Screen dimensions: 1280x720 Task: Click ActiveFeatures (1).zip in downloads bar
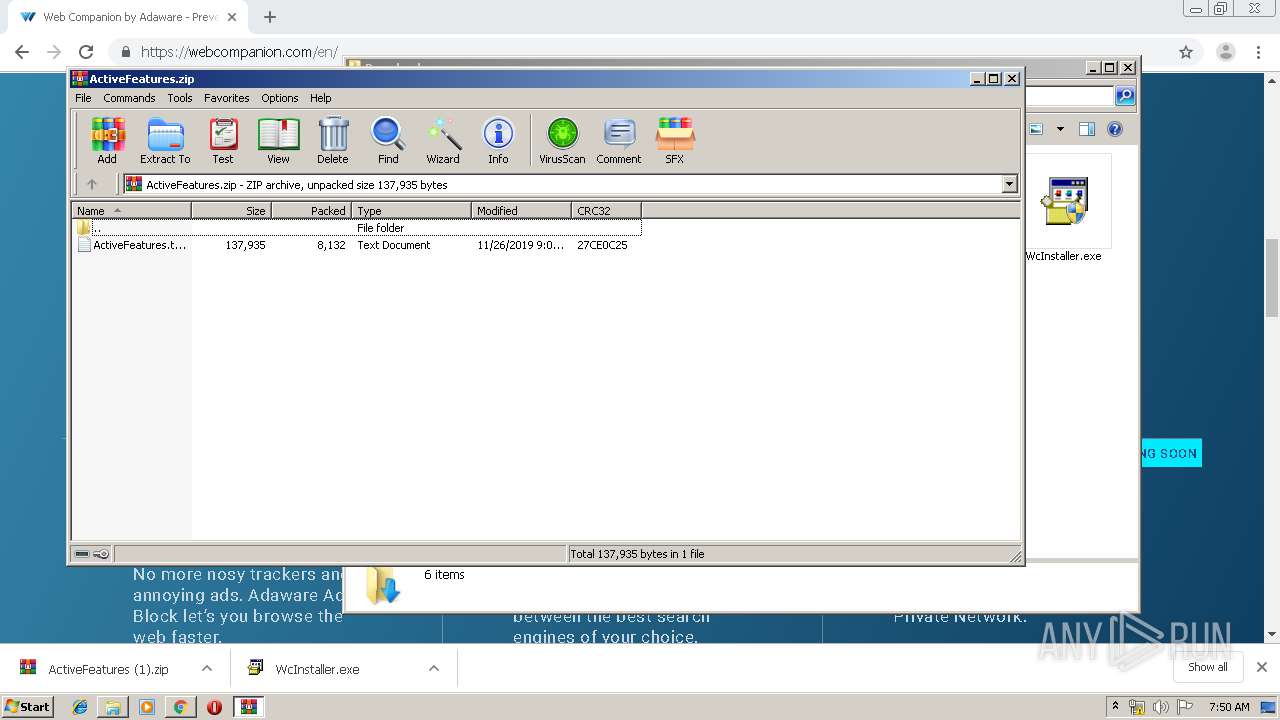(108, 669)
